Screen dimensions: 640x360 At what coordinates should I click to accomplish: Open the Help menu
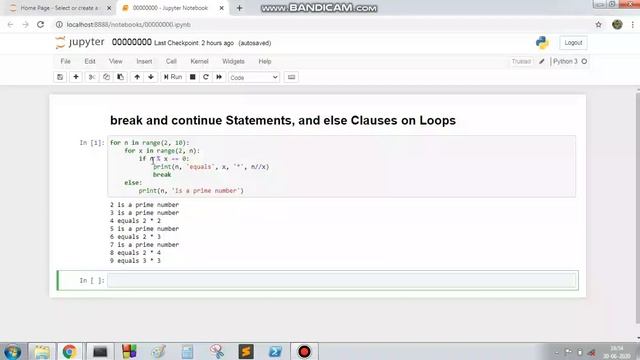pos(264,61)
